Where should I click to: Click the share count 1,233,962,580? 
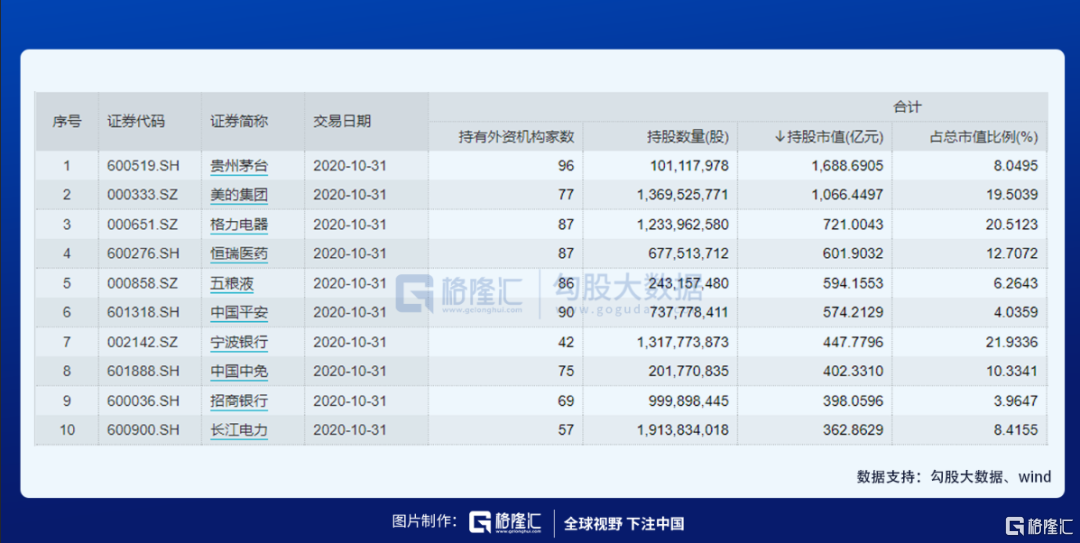[683, 225]
